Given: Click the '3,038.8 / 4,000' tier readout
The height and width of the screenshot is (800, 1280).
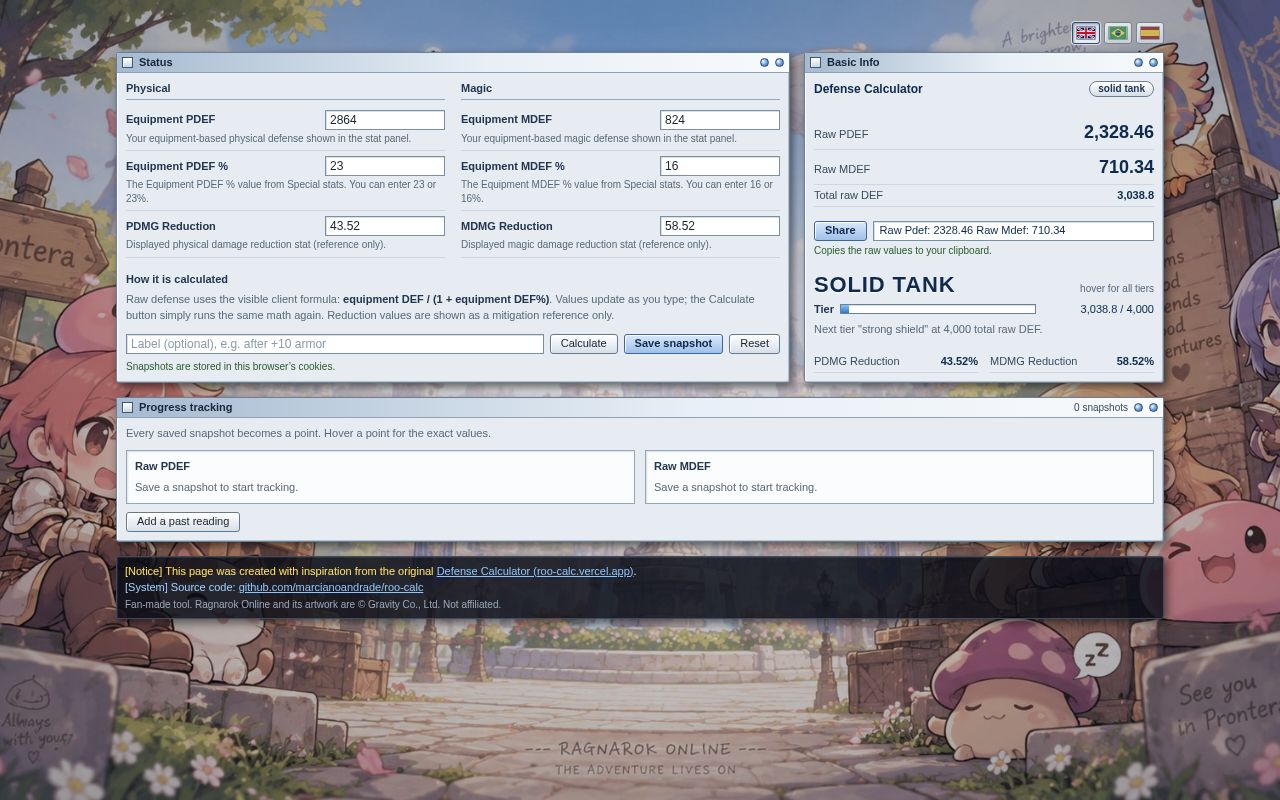Looking at the screenshot, I should 1117,309.
